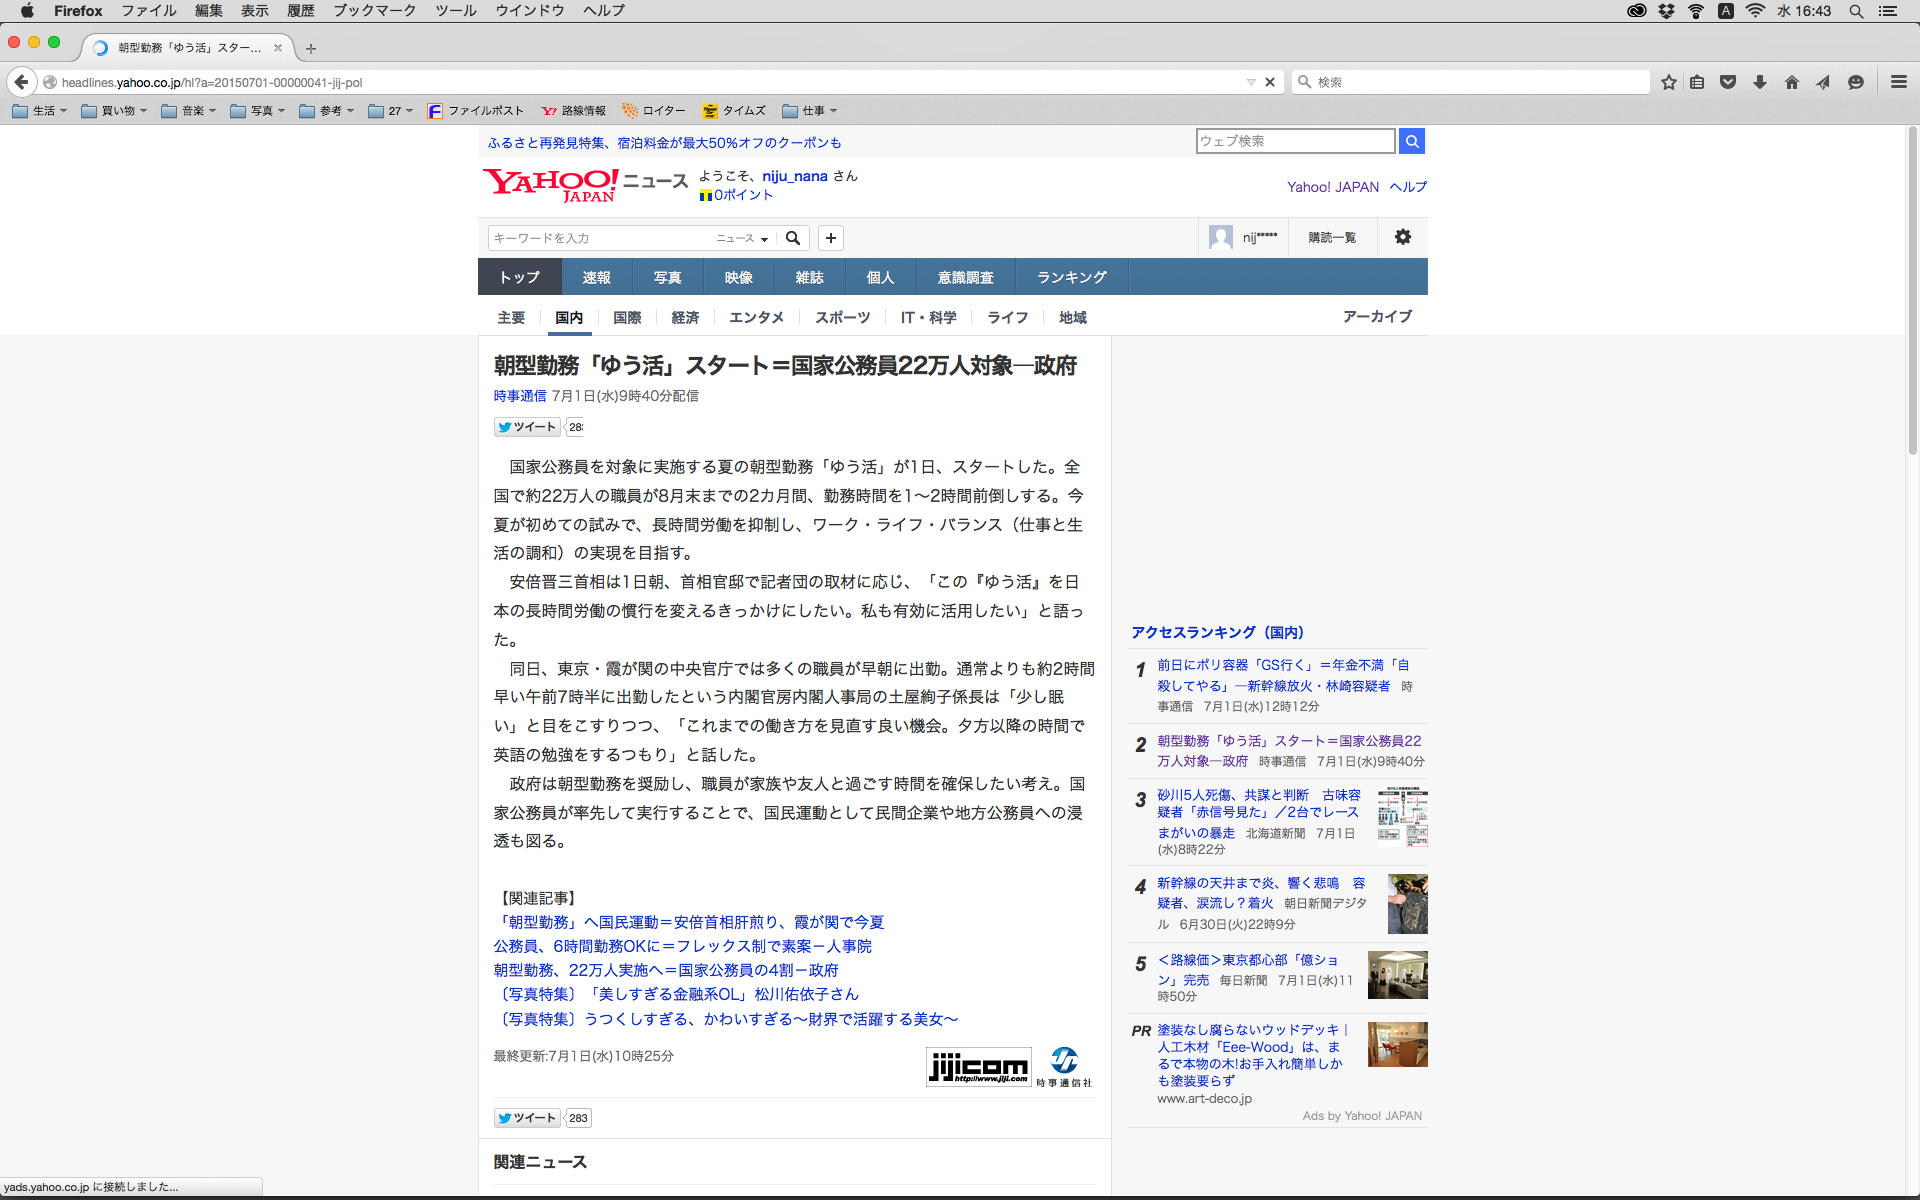Open URL history dropdown arrow in address bar
Screen dimensions: 1920x1200
(x=1250, y=82)
